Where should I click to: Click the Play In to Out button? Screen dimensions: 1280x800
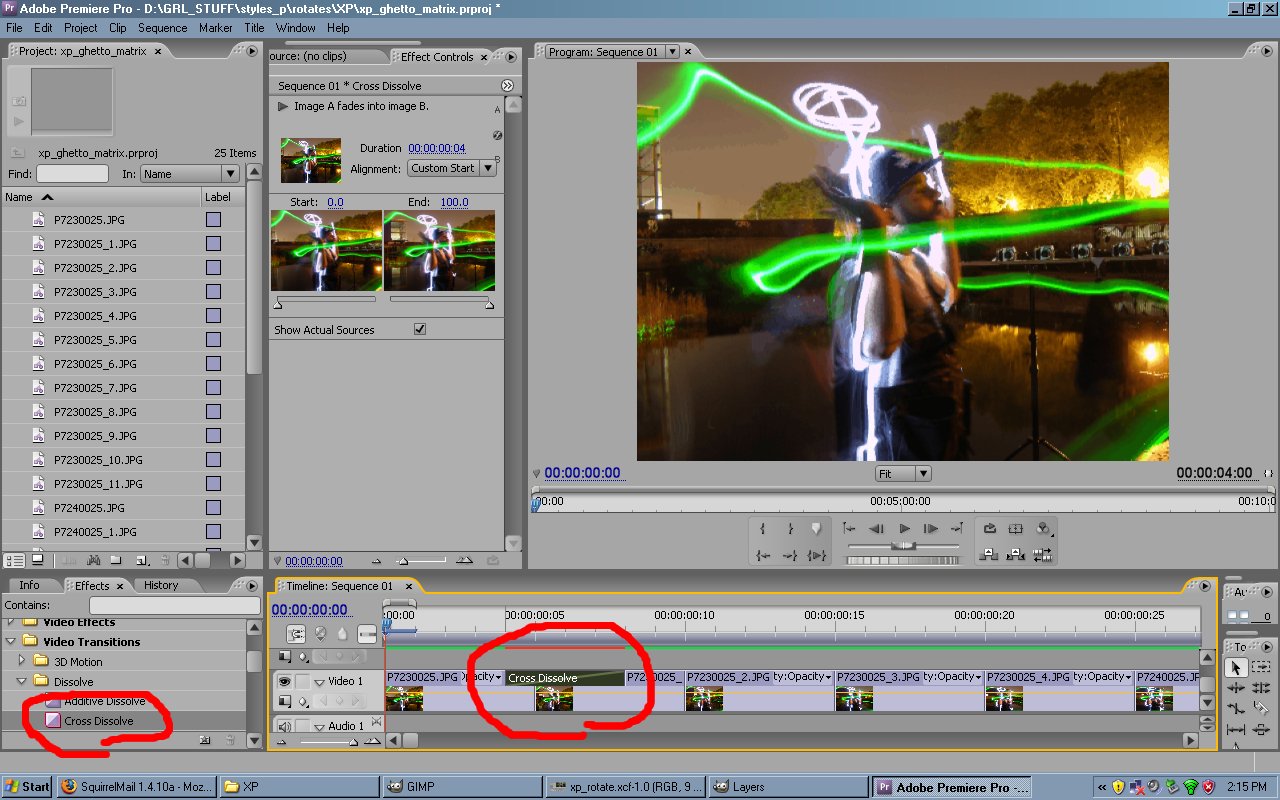(817, 555)
